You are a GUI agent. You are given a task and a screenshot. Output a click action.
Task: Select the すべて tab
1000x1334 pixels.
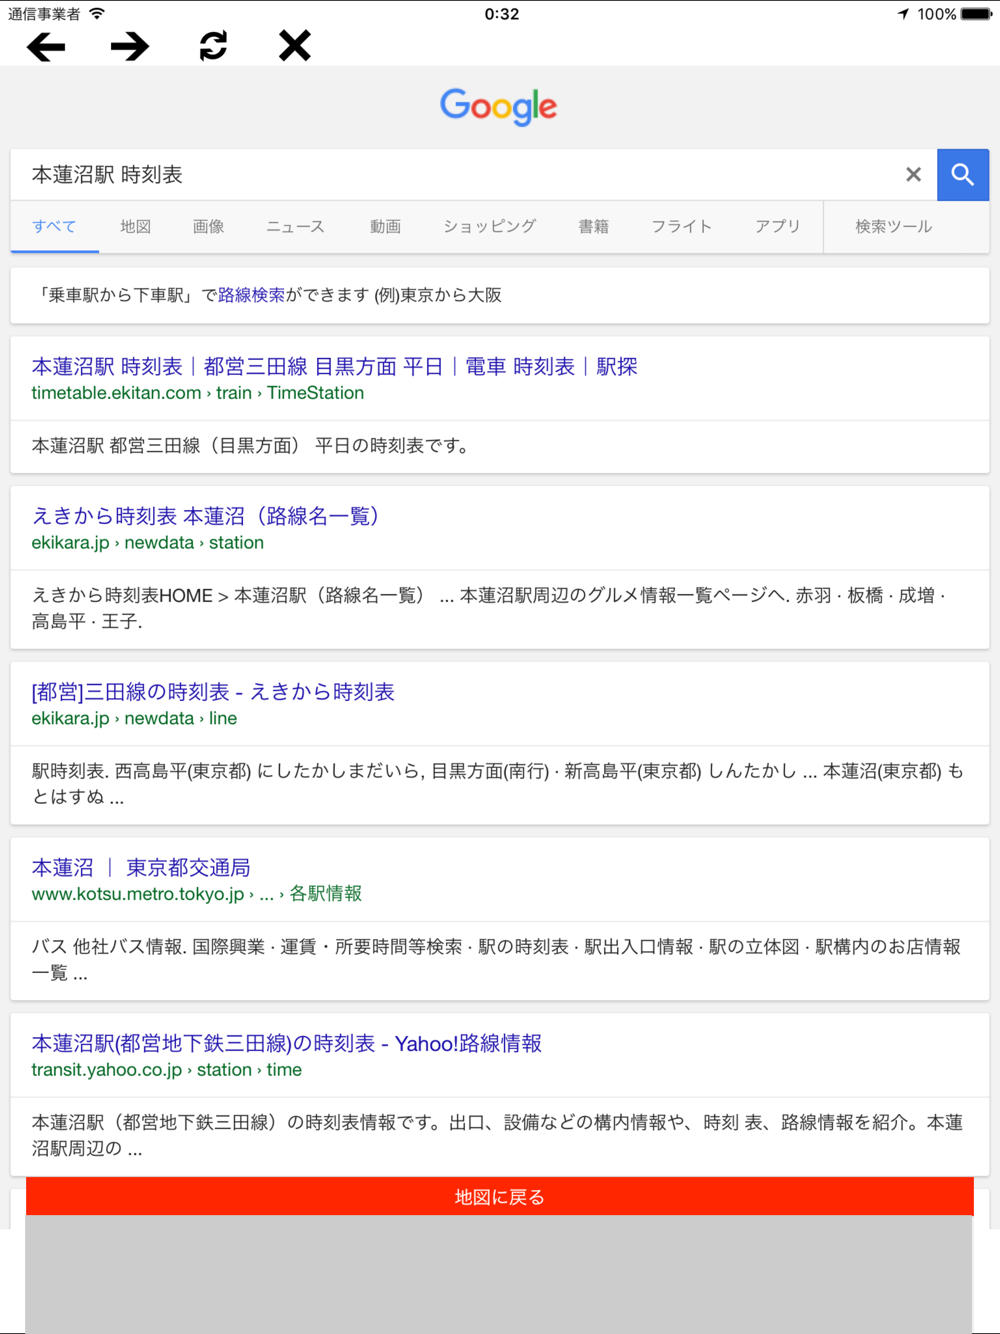pyautogui.click(x=54, y=227)
